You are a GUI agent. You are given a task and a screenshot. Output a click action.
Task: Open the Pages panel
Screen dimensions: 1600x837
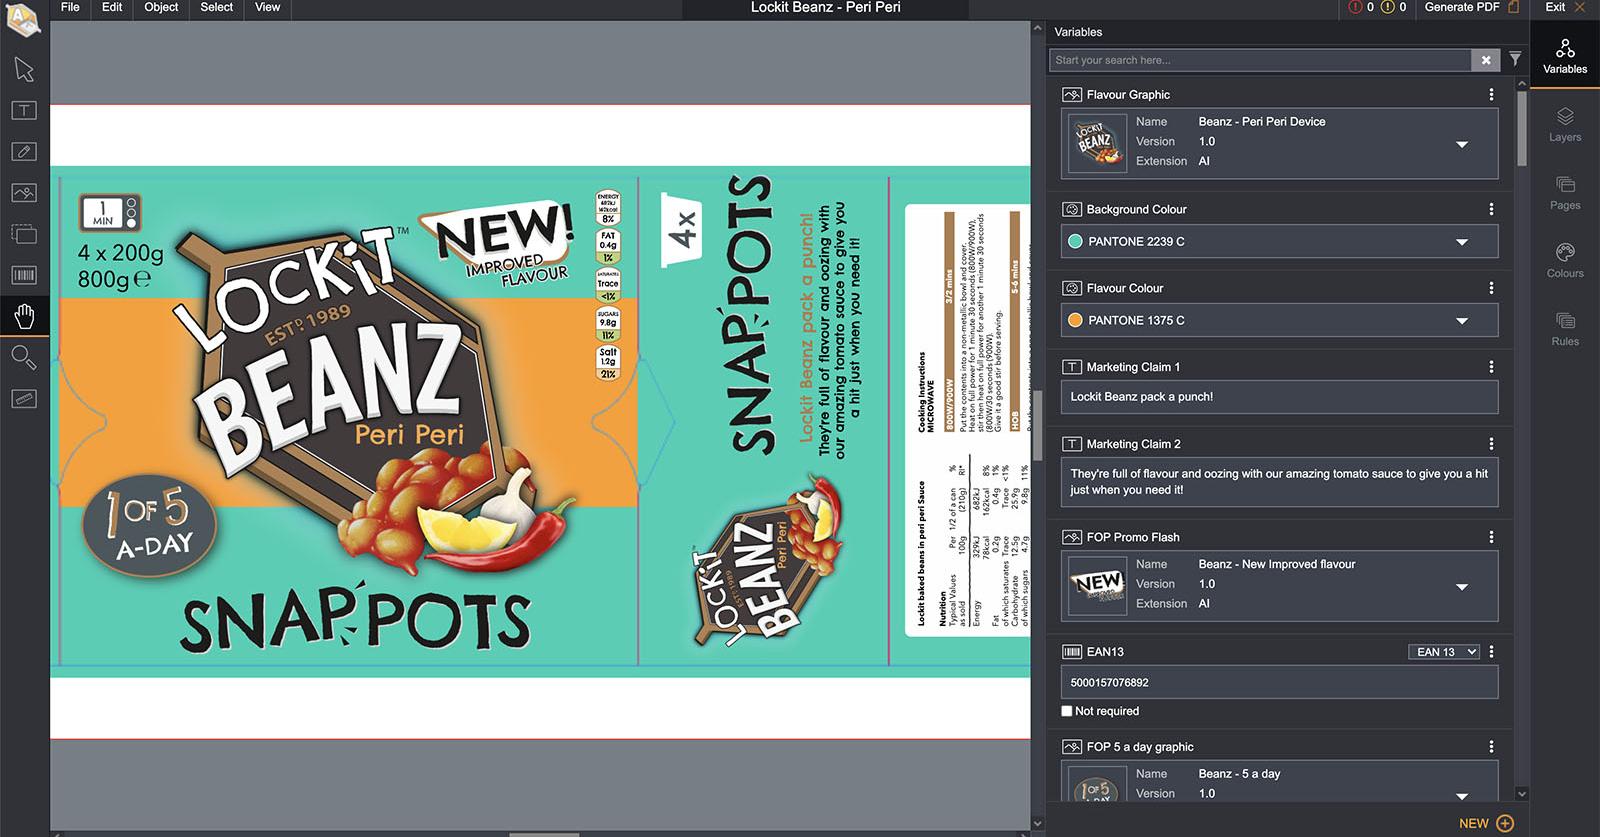pyautogui.click(x=1565, y=193)
